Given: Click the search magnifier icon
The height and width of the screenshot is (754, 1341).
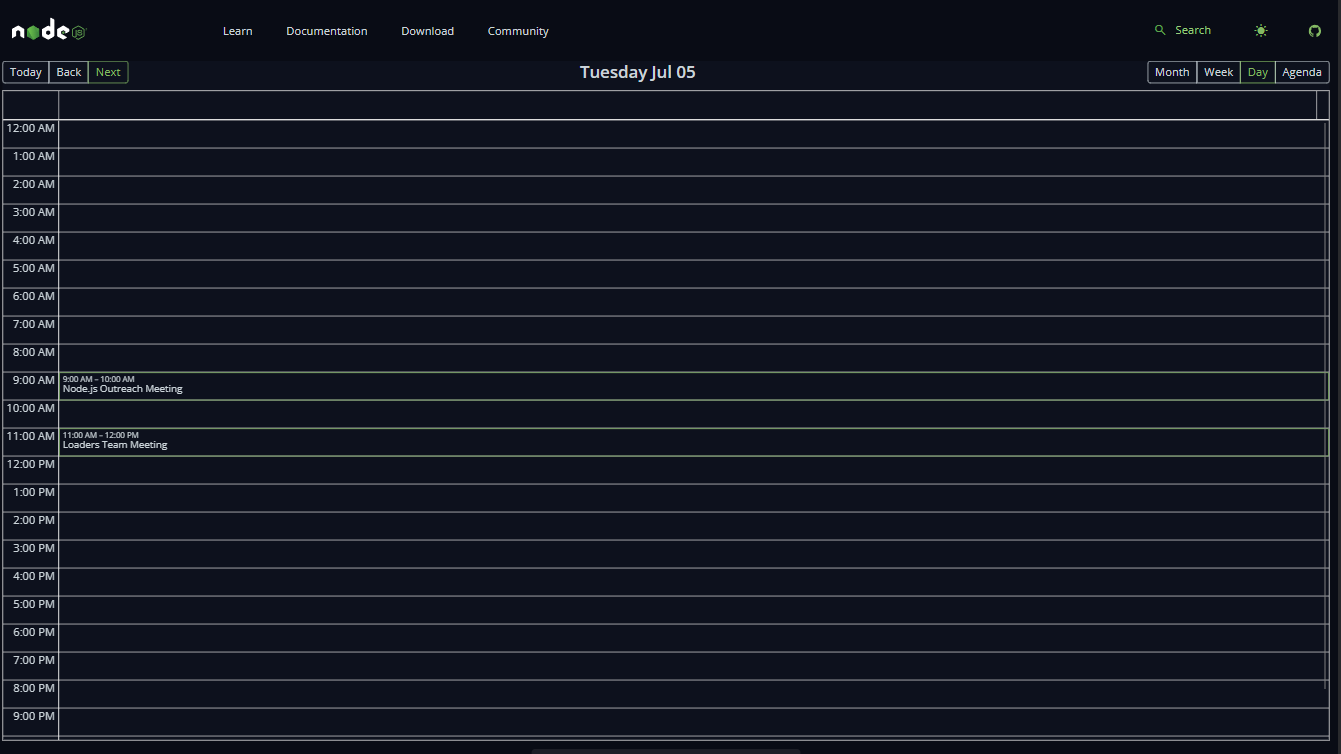Looking at the screenshot, I should (1160, 30).
